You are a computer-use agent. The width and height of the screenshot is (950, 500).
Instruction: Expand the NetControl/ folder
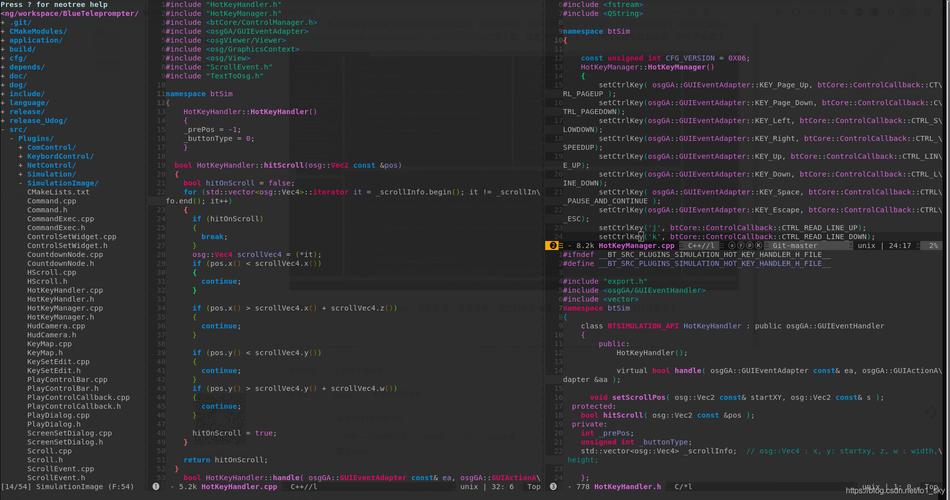21,165
